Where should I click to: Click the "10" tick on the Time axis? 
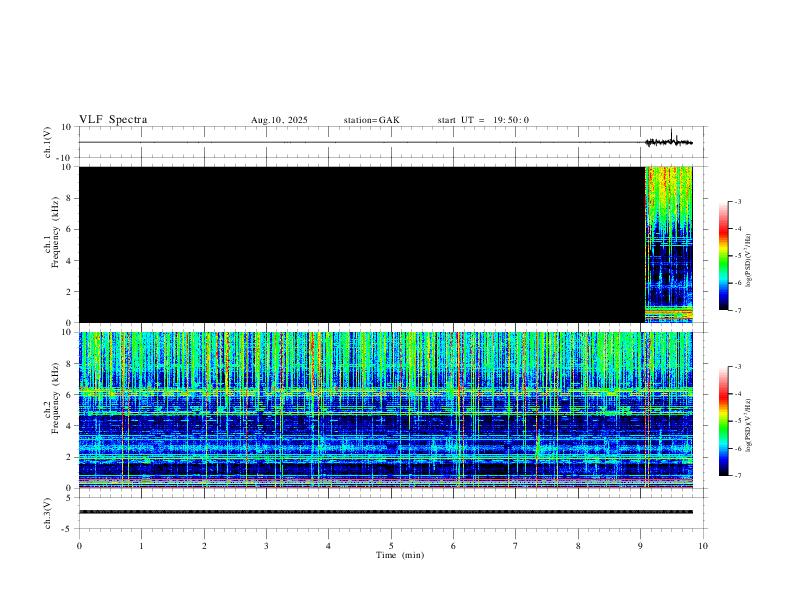pos(703,546)
